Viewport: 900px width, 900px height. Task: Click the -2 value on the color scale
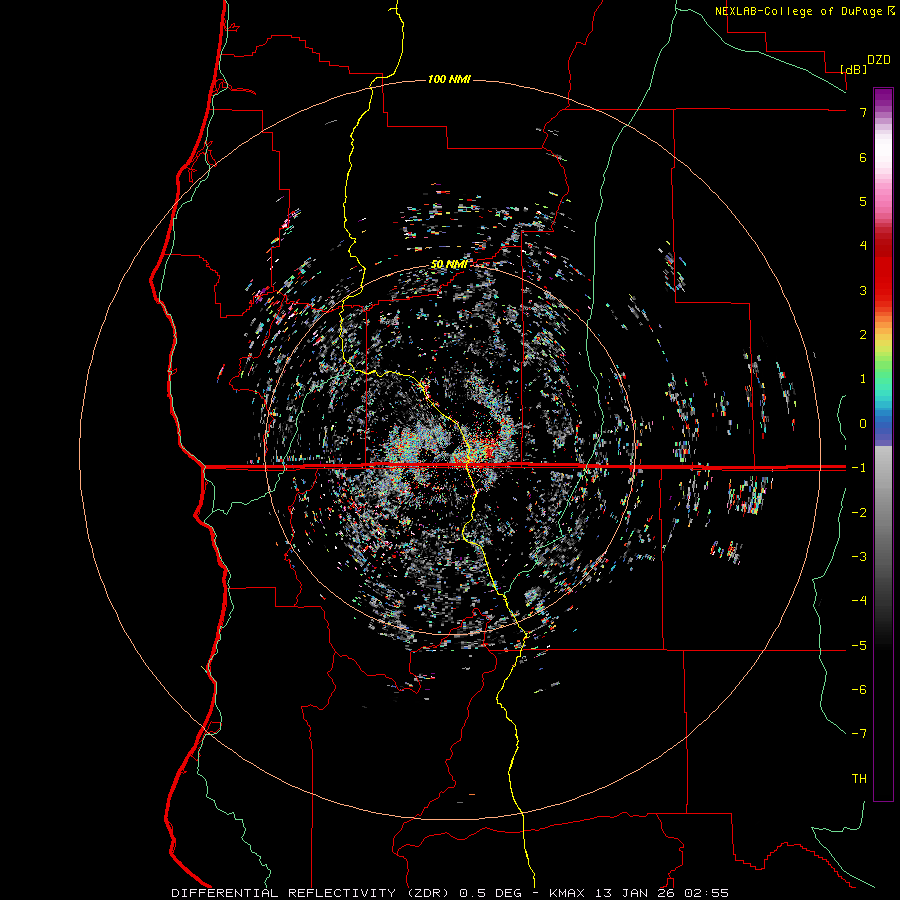(859, 513)
